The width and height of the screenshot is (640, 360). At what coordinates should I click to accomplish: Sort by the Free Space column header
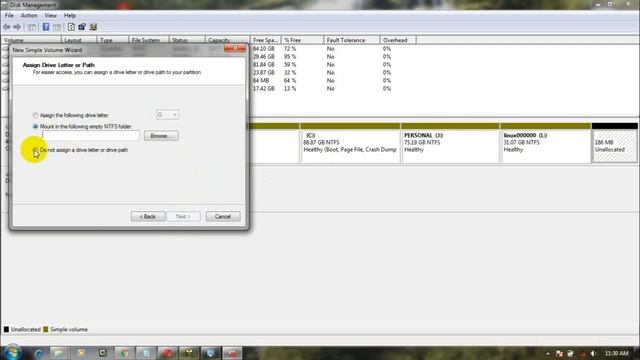click(265, 40)
